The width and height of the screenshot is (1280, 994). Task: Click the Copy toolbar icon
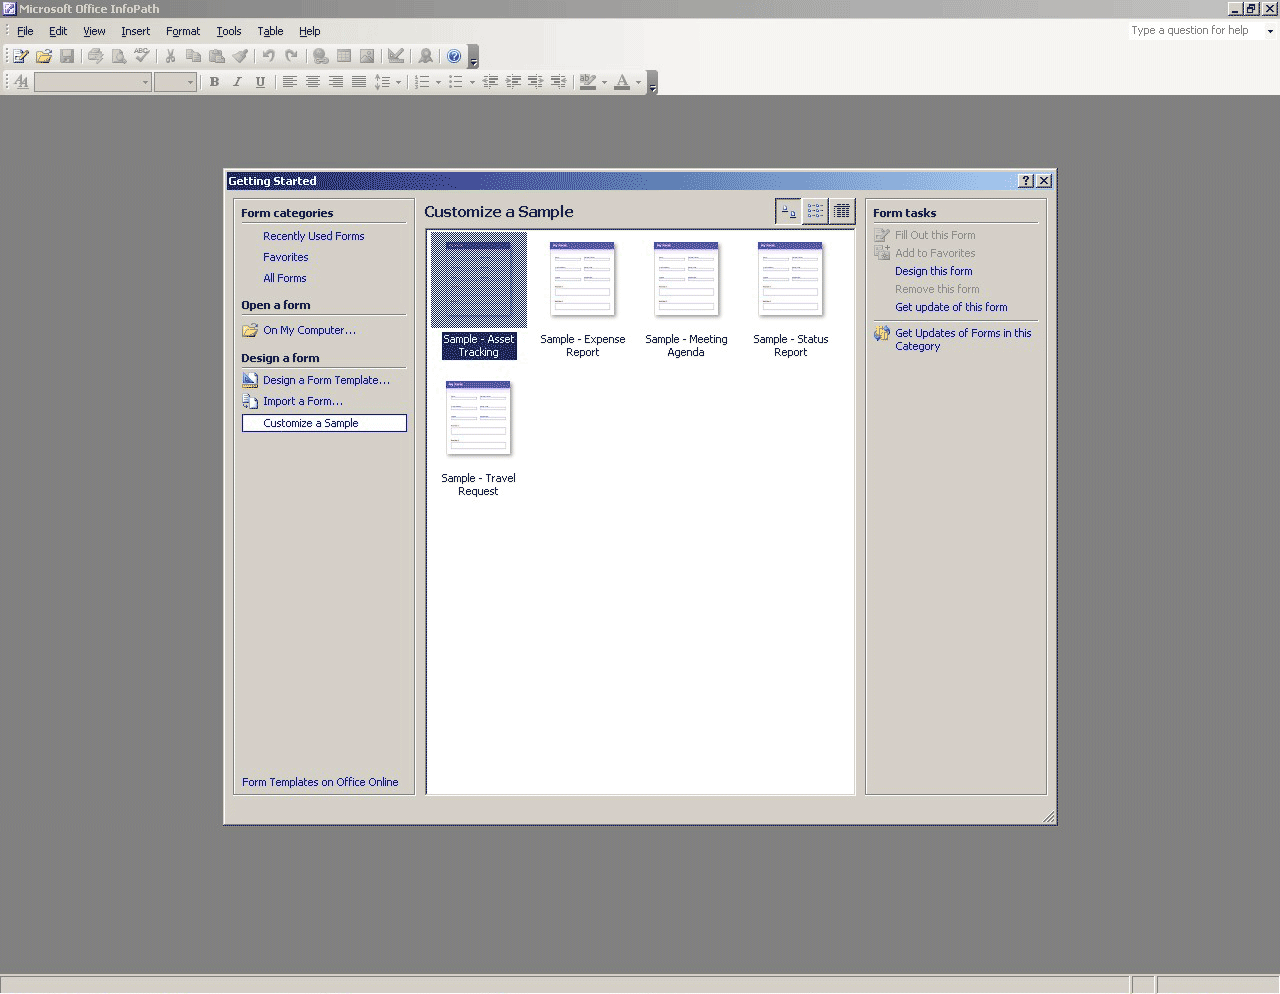click(x=194, y=56)
